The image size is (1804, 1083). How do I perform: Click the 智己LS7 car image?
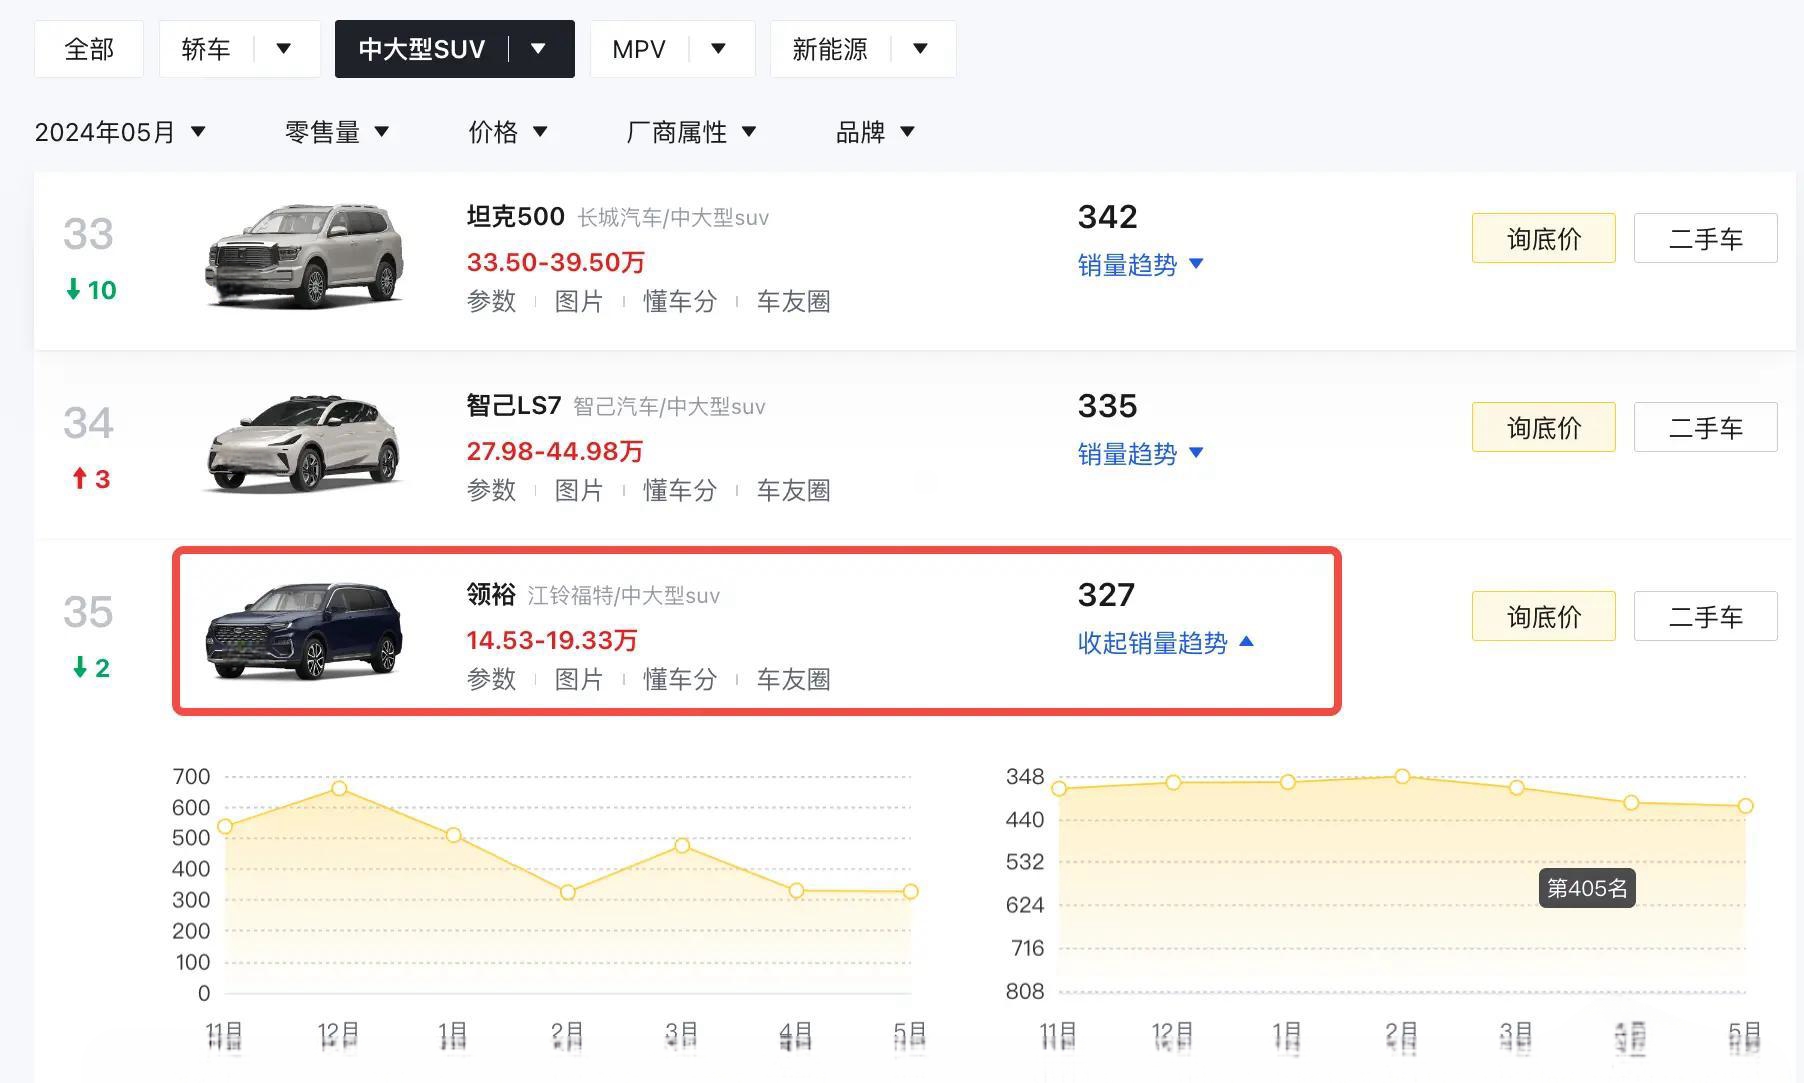[304, 445]
